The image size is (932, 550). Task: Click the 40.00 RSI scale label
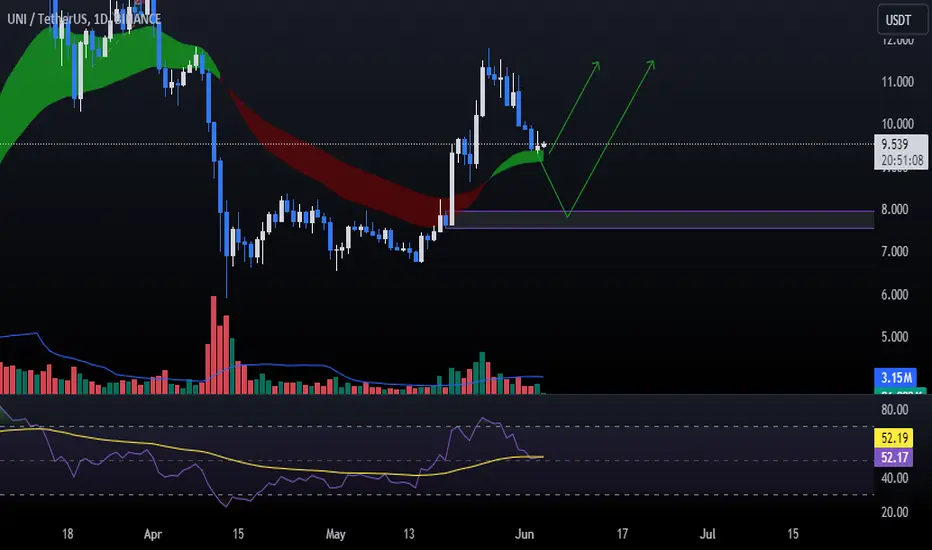895,478
